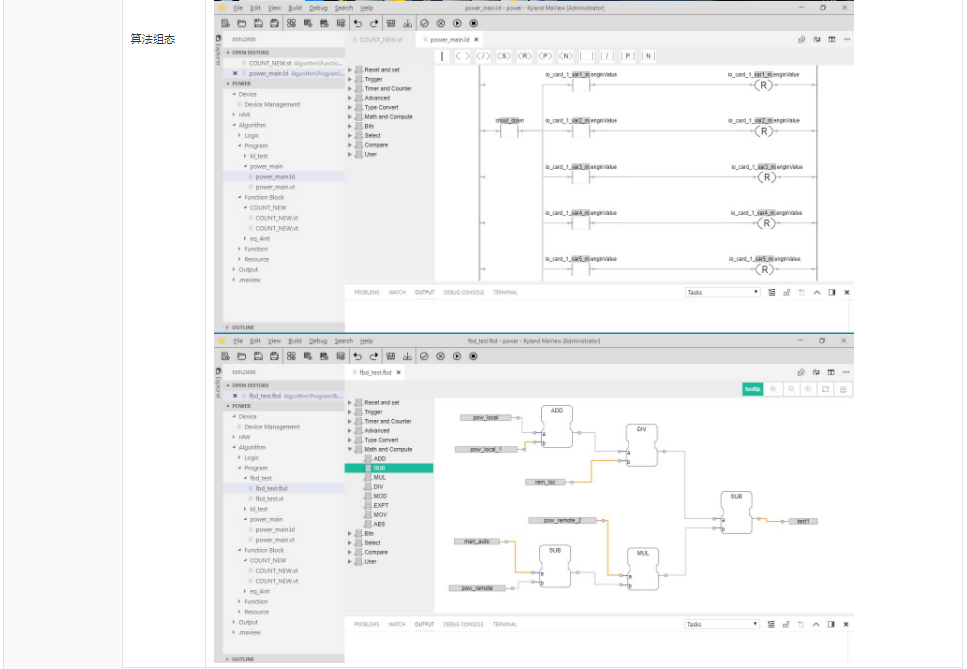The image size is (967, 669).
Task: Click the print icon in the FBD editor toolbar
Action: click(x=843, y=389)
